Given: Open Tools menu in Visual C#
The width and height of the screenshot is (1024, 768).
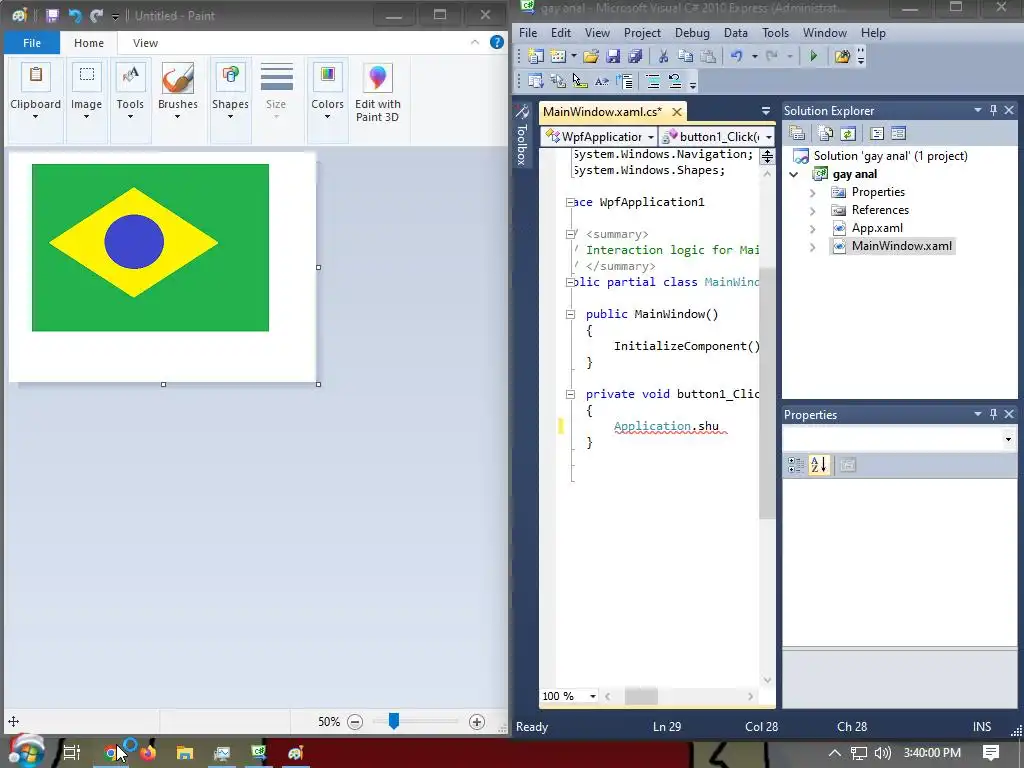Looking at the screenshot, I should [775, 33].
